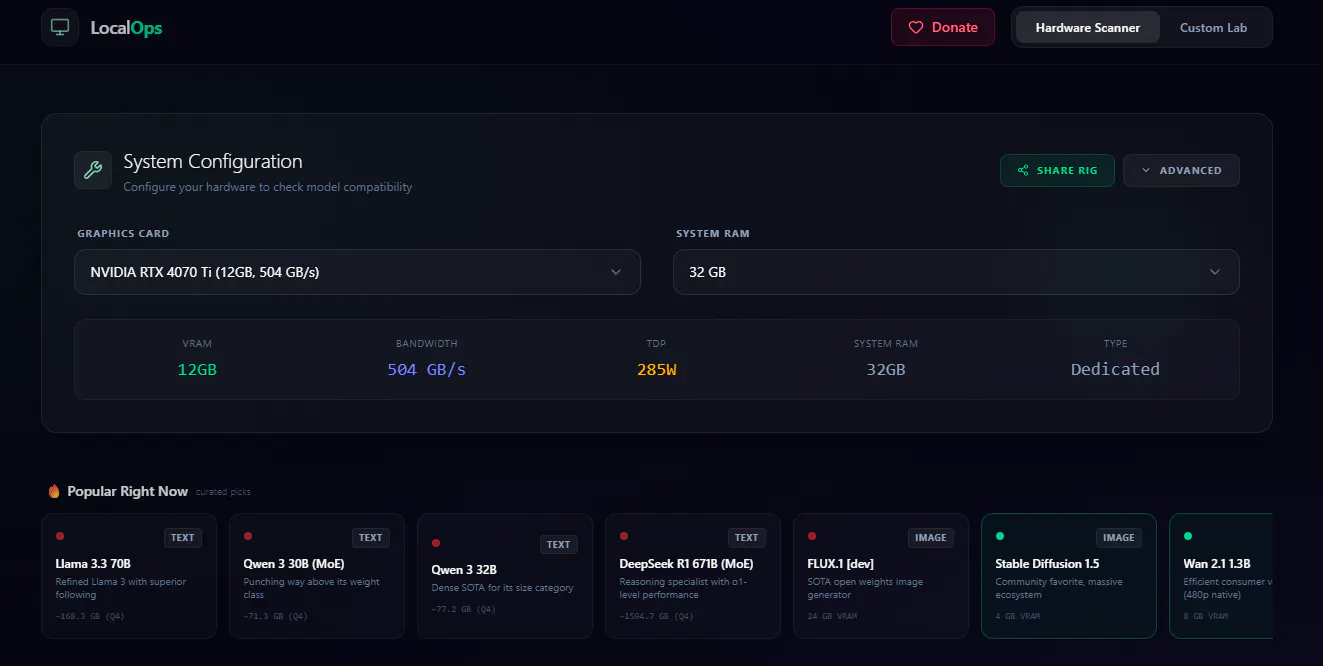
Task: Click the System Configuration heading
Action: pyautogui.click(x=213, y=161)
